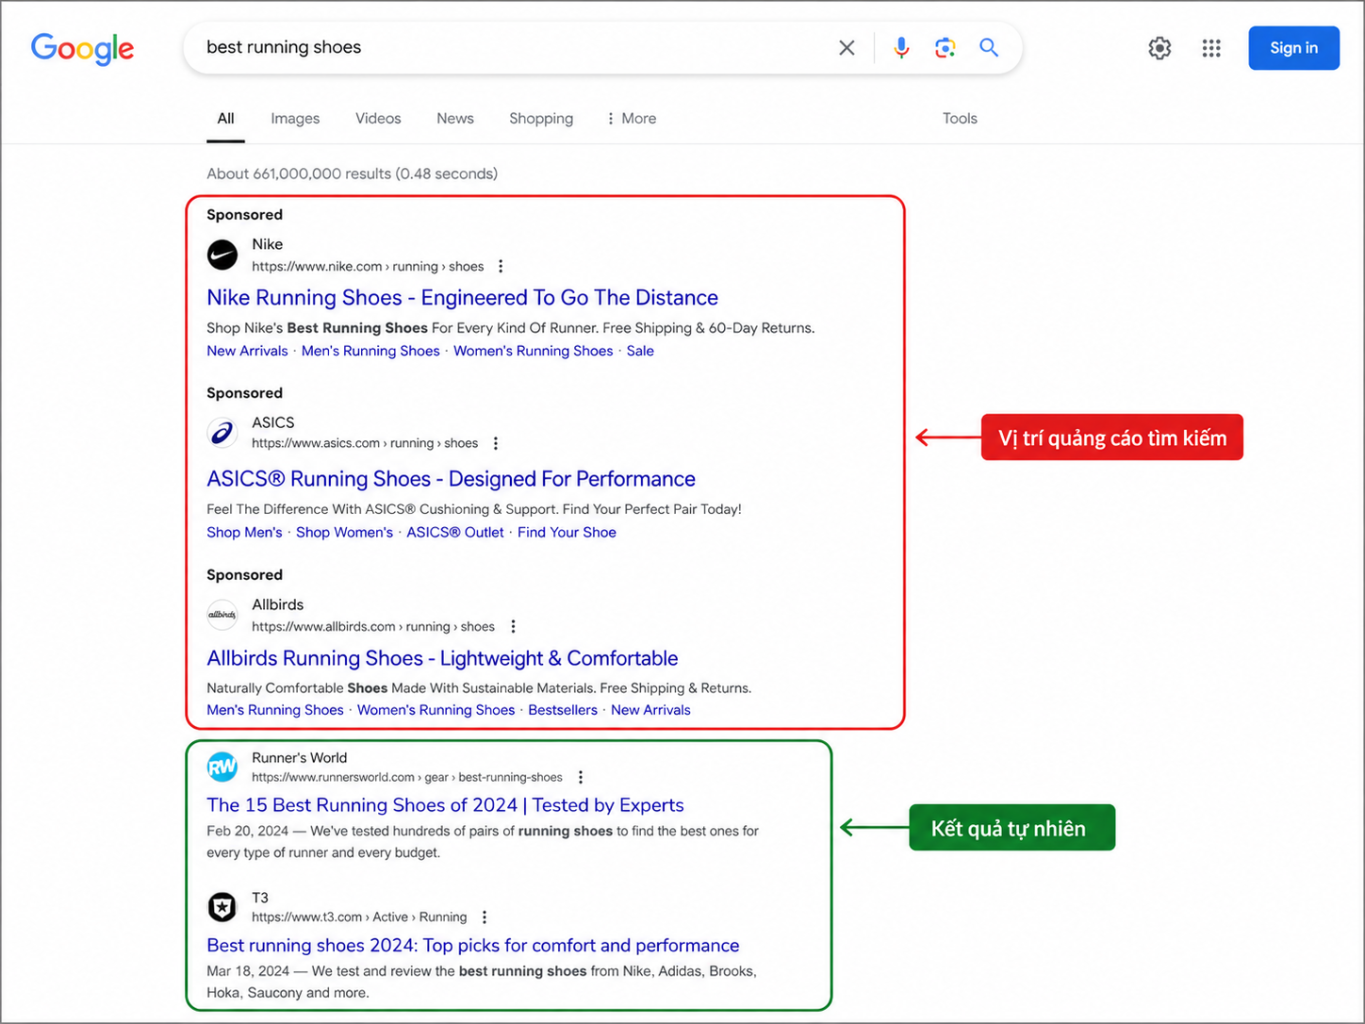Open Nike's Men's Running Shoes sitelink
The height and width of the screenshot is (1024, 1365).
(x=371, y=351)
